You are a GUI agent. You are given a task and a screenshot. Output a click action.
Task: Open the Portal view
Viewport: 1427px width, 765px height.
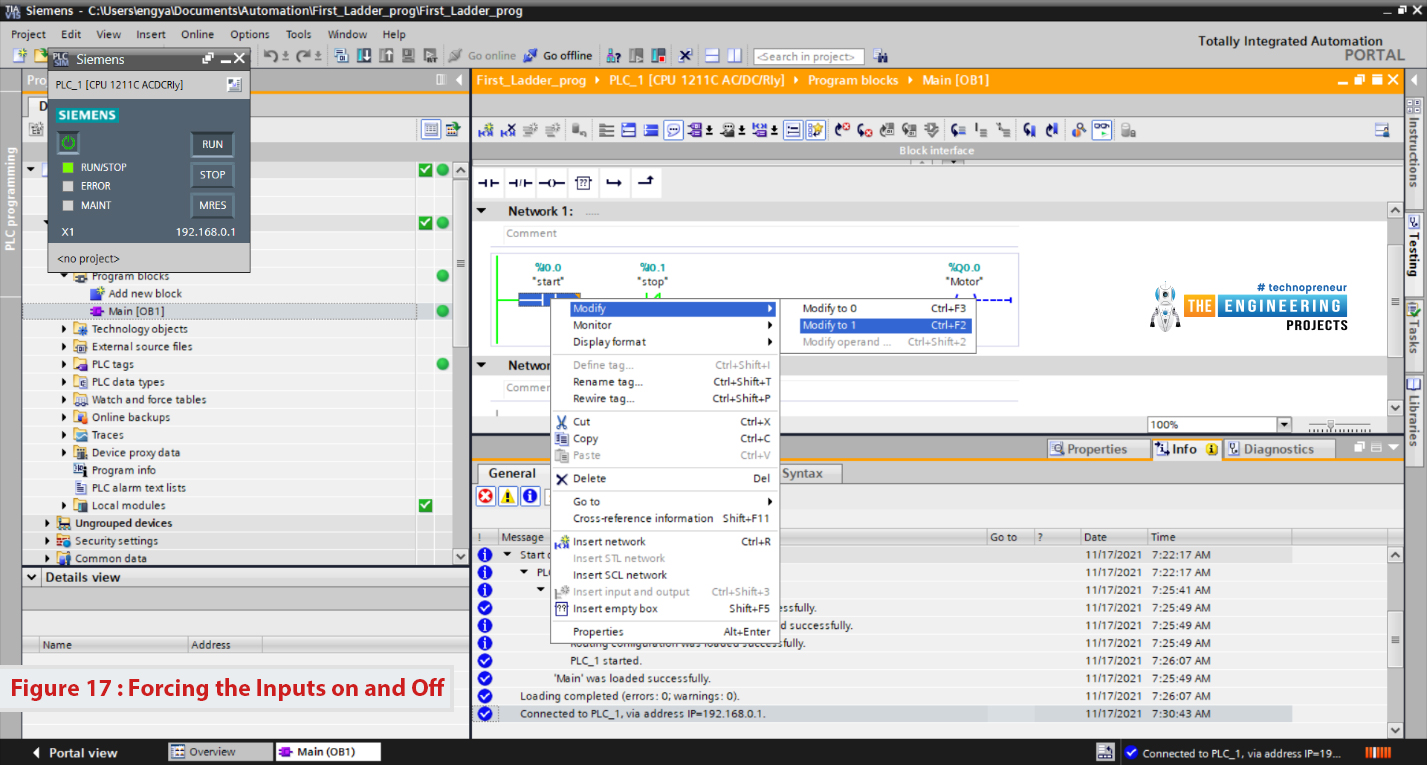click(x=75, y=753)
